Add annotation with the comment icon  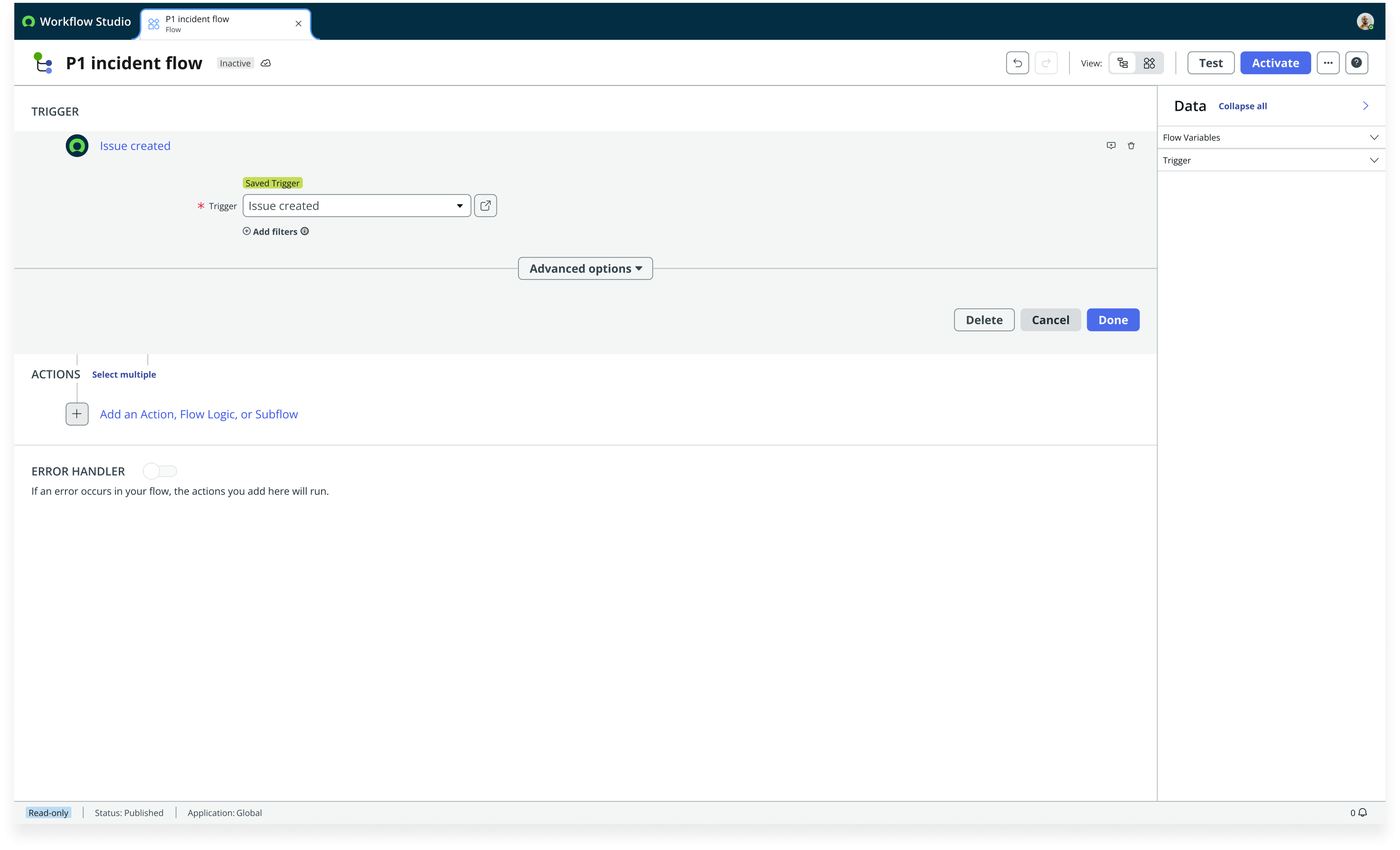(1111, 146)
